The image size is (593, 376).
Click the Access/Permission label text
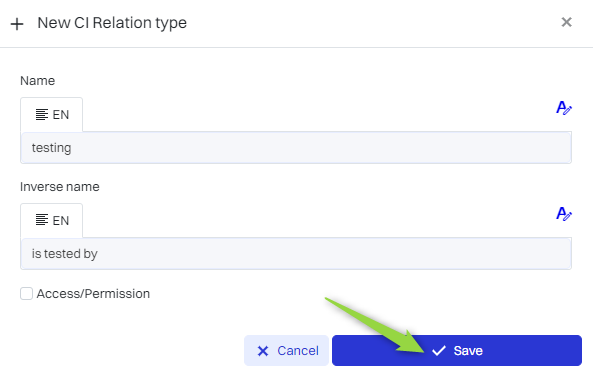(93, 294)
